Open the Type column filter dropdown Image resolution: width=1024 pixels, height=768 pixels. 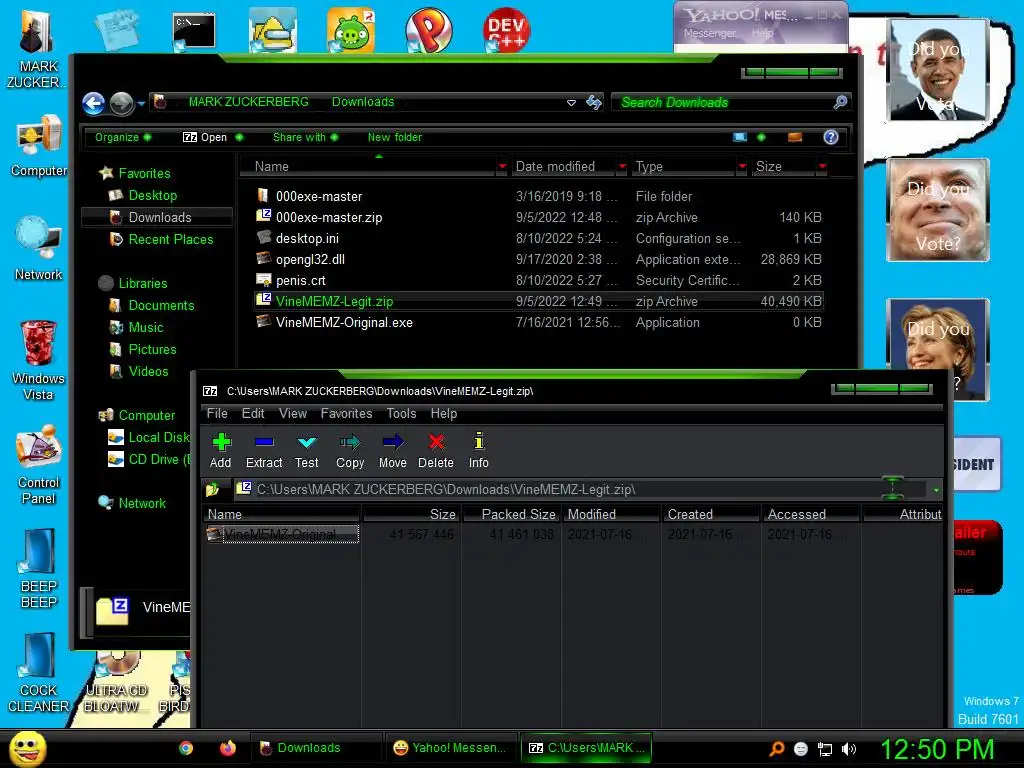(x=742, y=167)
